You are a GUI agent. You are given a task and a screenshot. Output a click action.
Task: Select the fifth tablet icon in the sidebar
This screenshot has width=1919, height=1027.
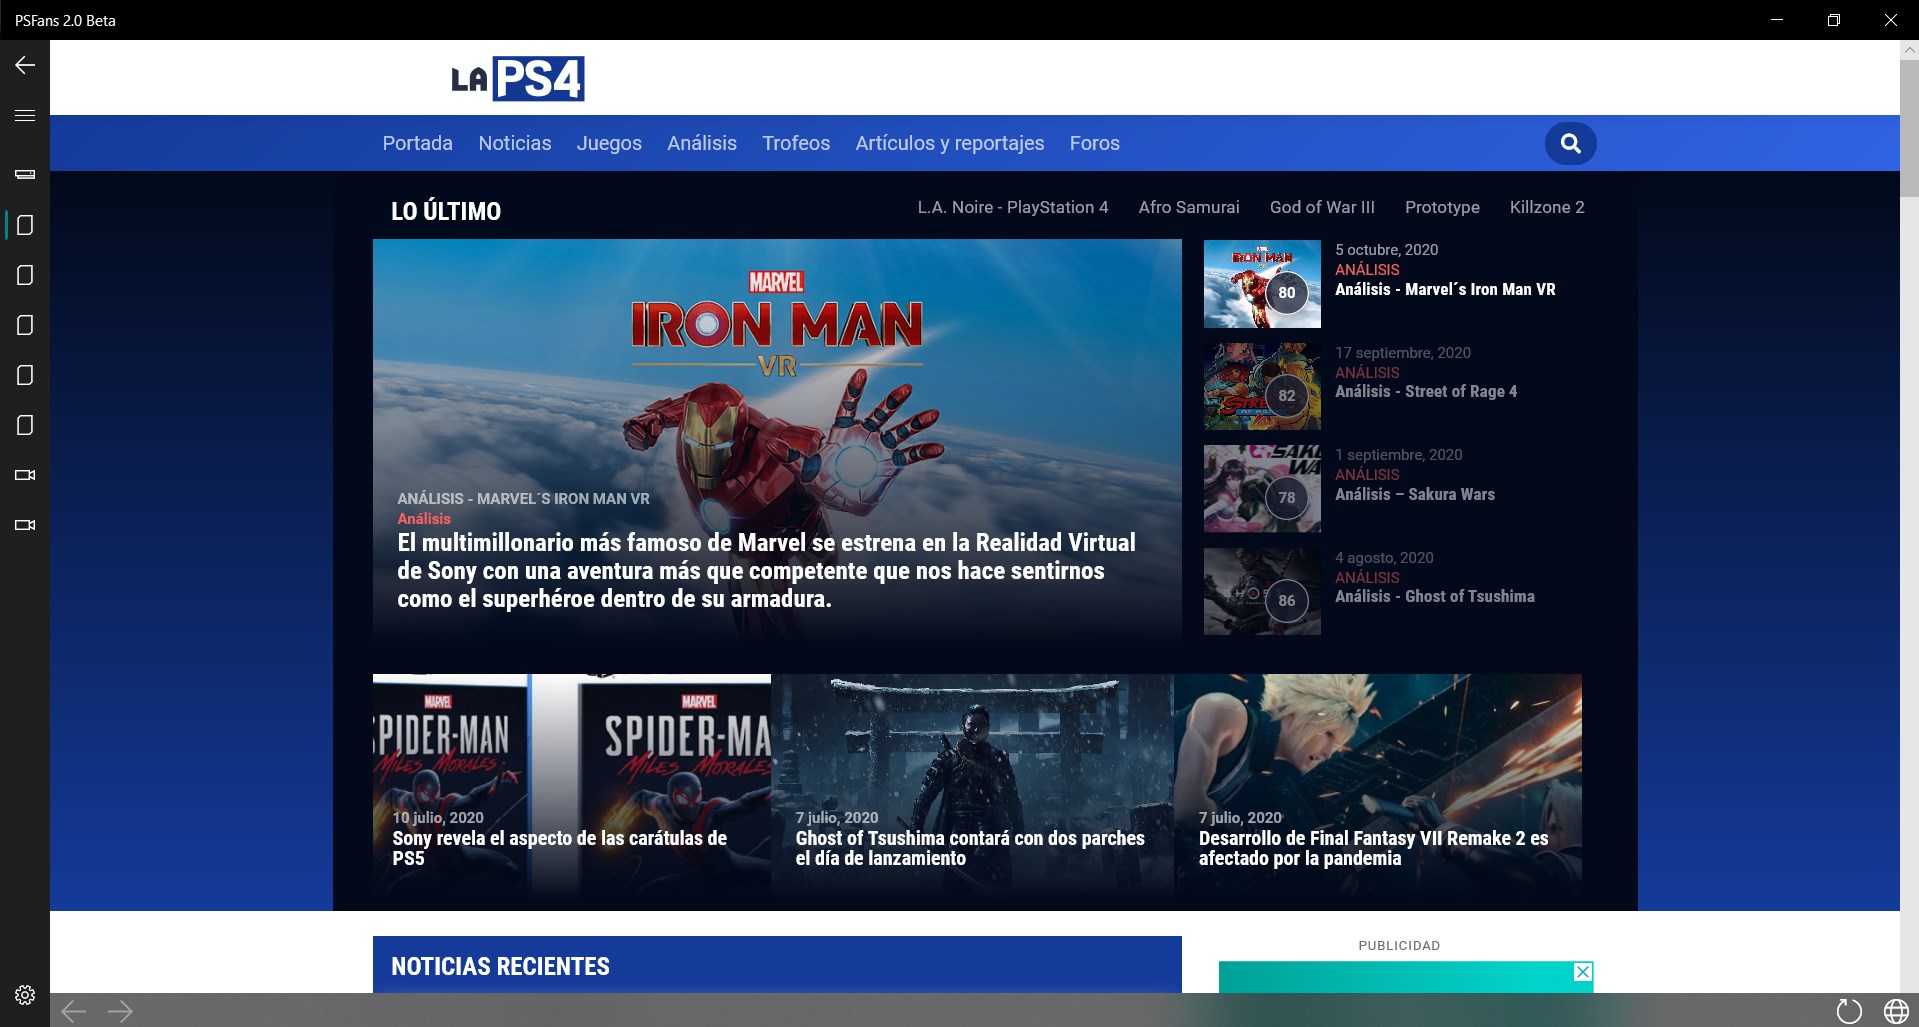pos(25,425)
